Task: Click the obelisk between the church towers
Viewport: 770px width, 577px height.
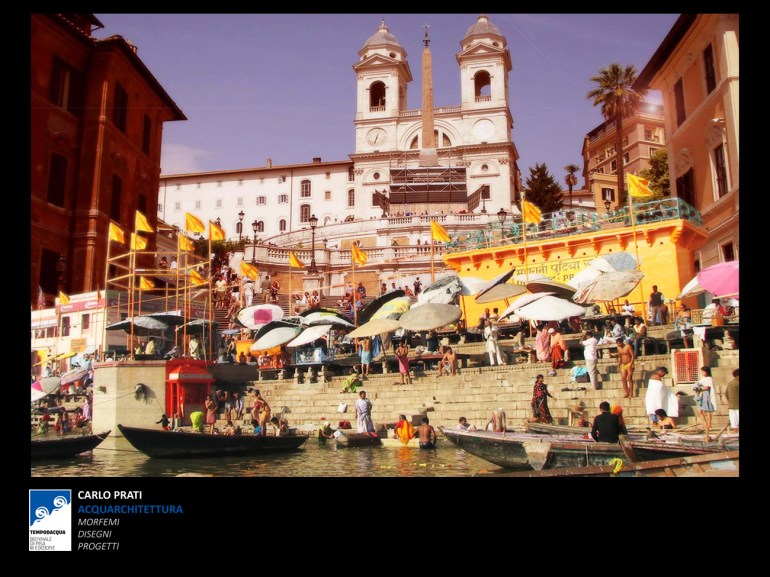Action: (x=427, y=100)
